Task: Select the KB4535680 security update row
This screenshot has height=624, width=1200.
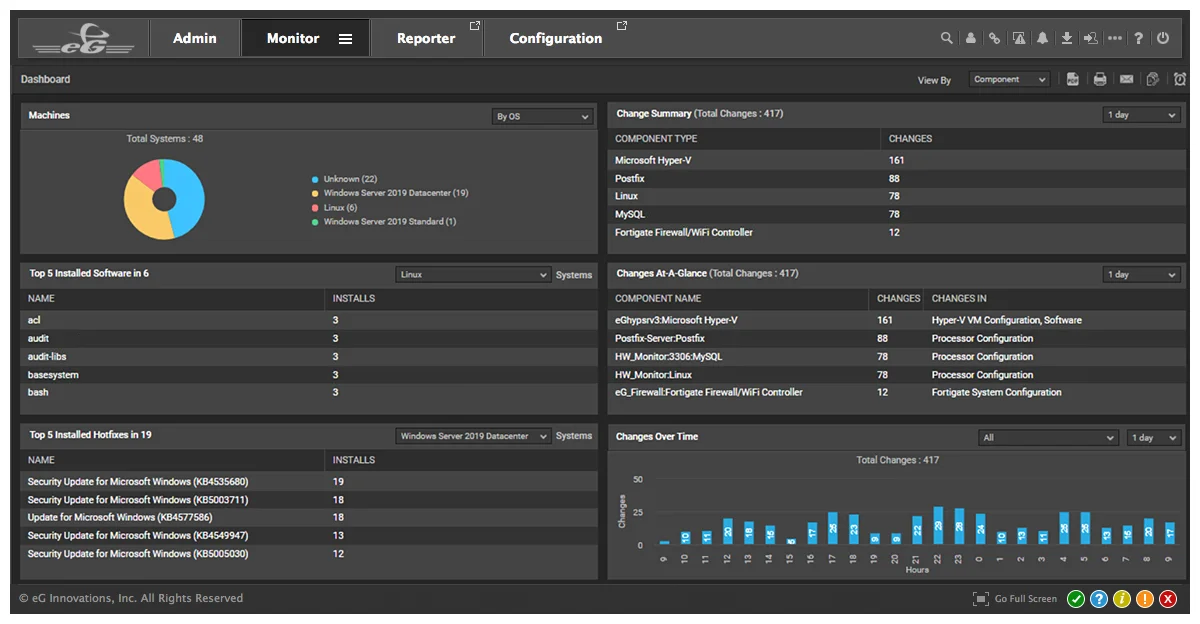Action: pyautogui.click(x=309, y=481)
